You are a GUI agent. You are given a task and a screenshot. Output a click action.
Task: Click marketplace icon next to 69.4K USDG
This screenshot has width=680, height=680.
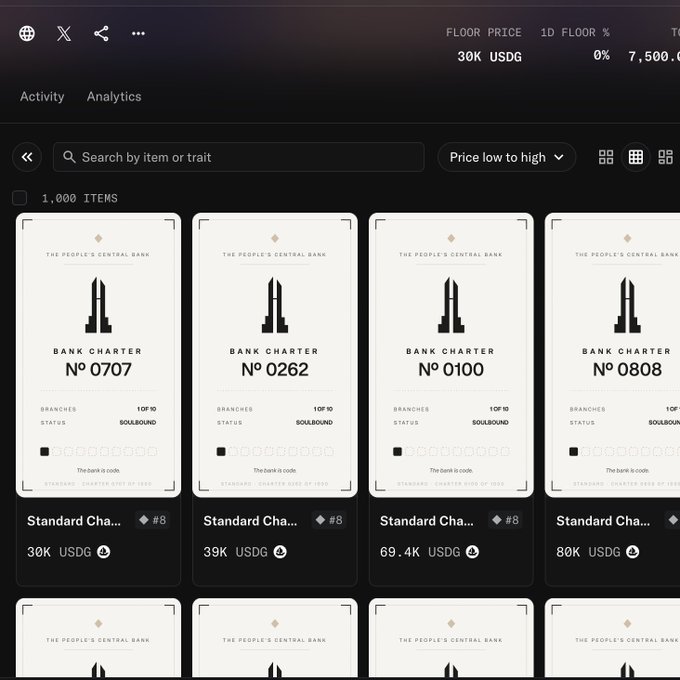(472, 552)
